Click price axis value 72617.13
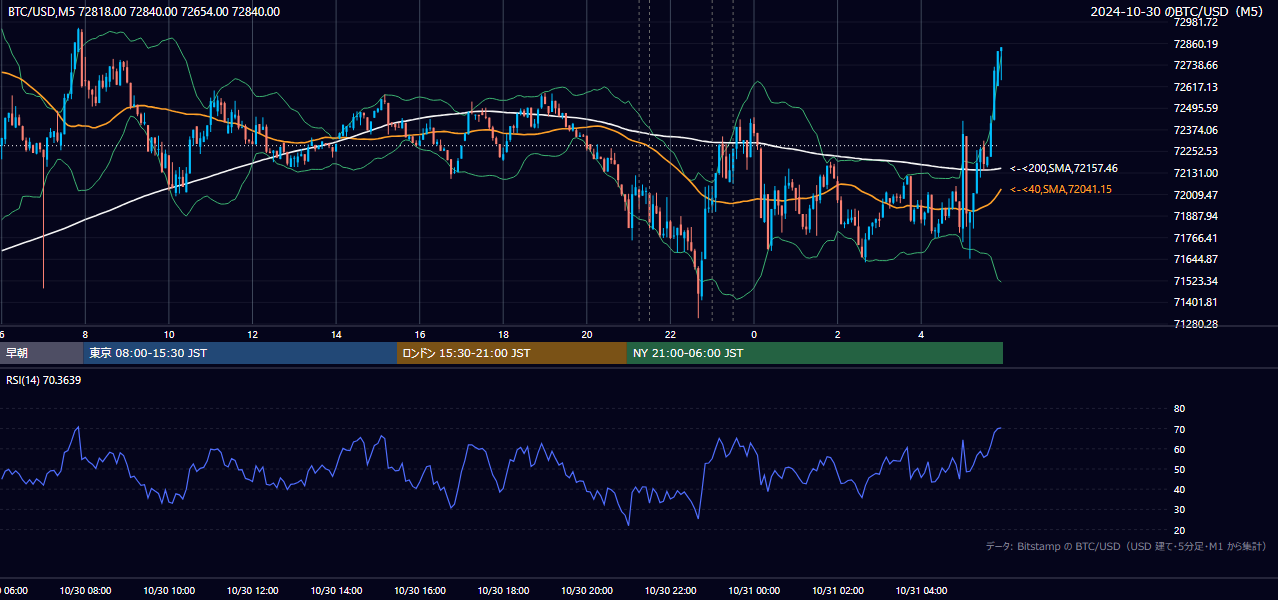The image size is (1278, 600). click(x=1196, y=87)
